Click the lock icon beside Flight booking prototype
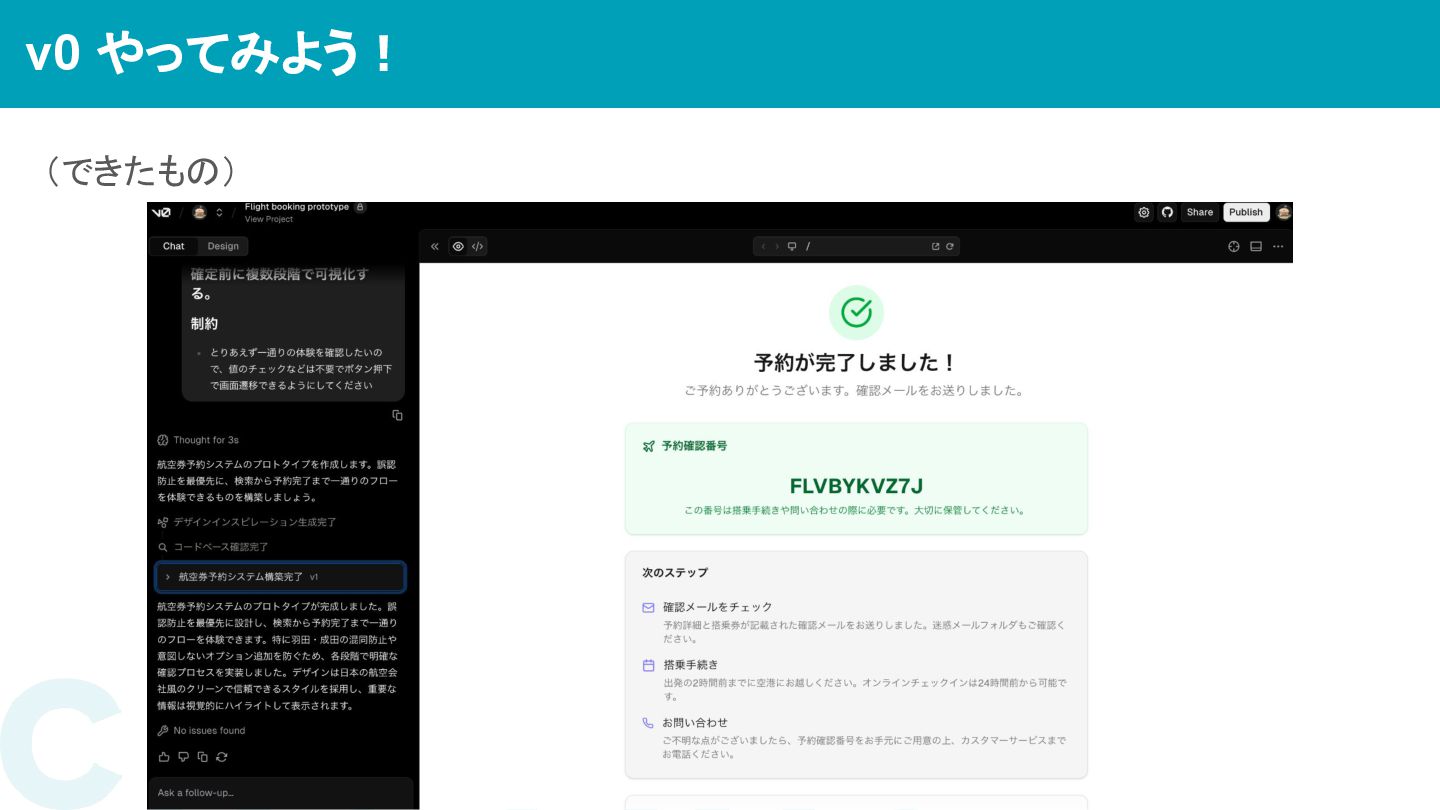Screen dimensions: 1440x810 pos(360,207)
